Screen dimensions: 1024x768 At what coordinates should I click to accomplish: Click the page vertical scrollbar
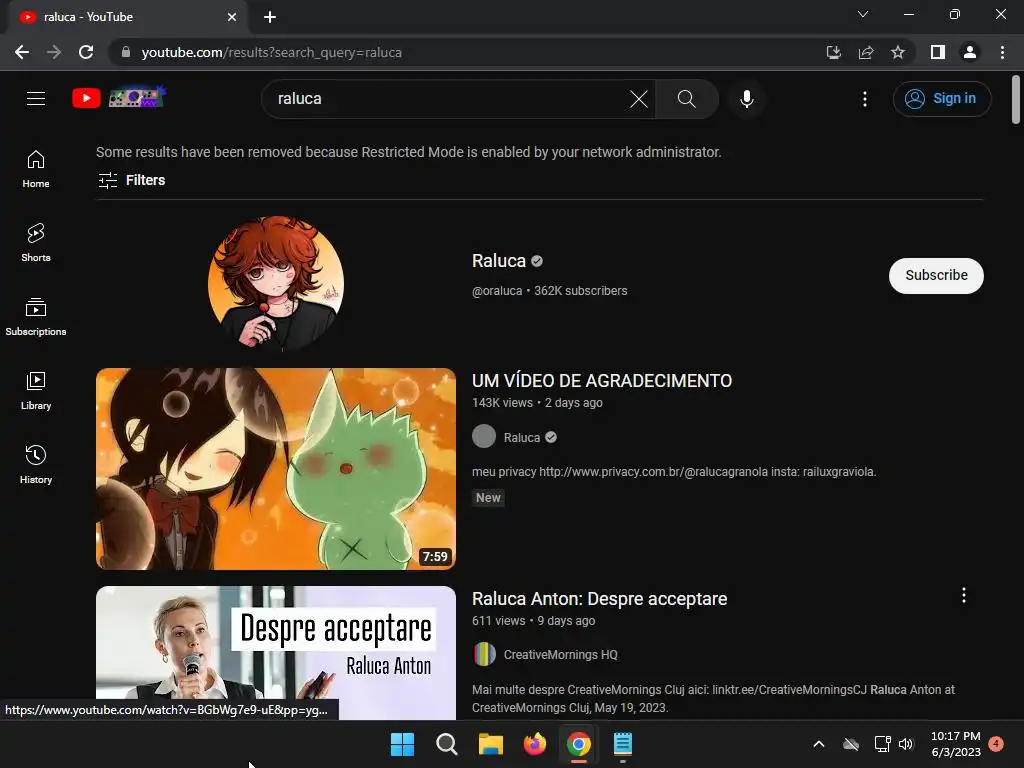(1016, 99)
